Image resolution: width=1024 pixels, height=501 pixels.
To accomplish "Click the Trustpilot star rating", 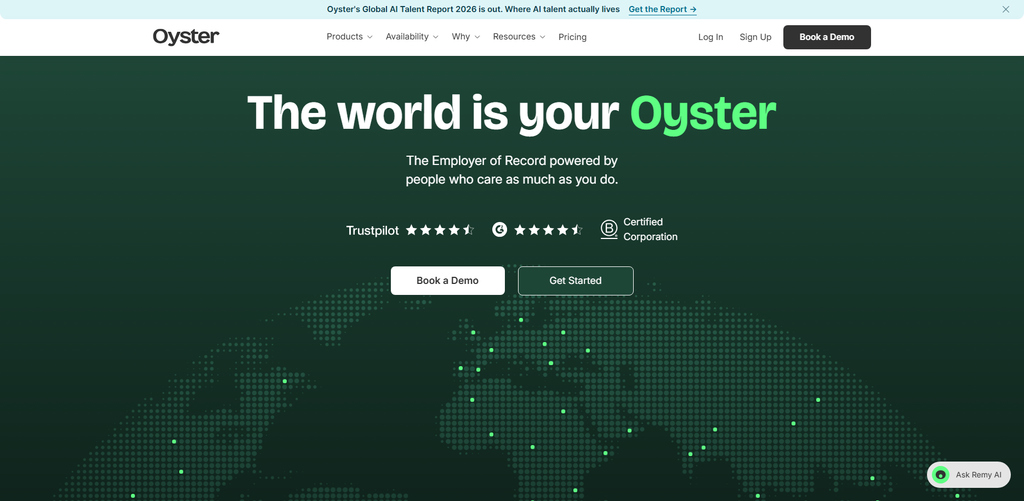I will click(440, 230).
